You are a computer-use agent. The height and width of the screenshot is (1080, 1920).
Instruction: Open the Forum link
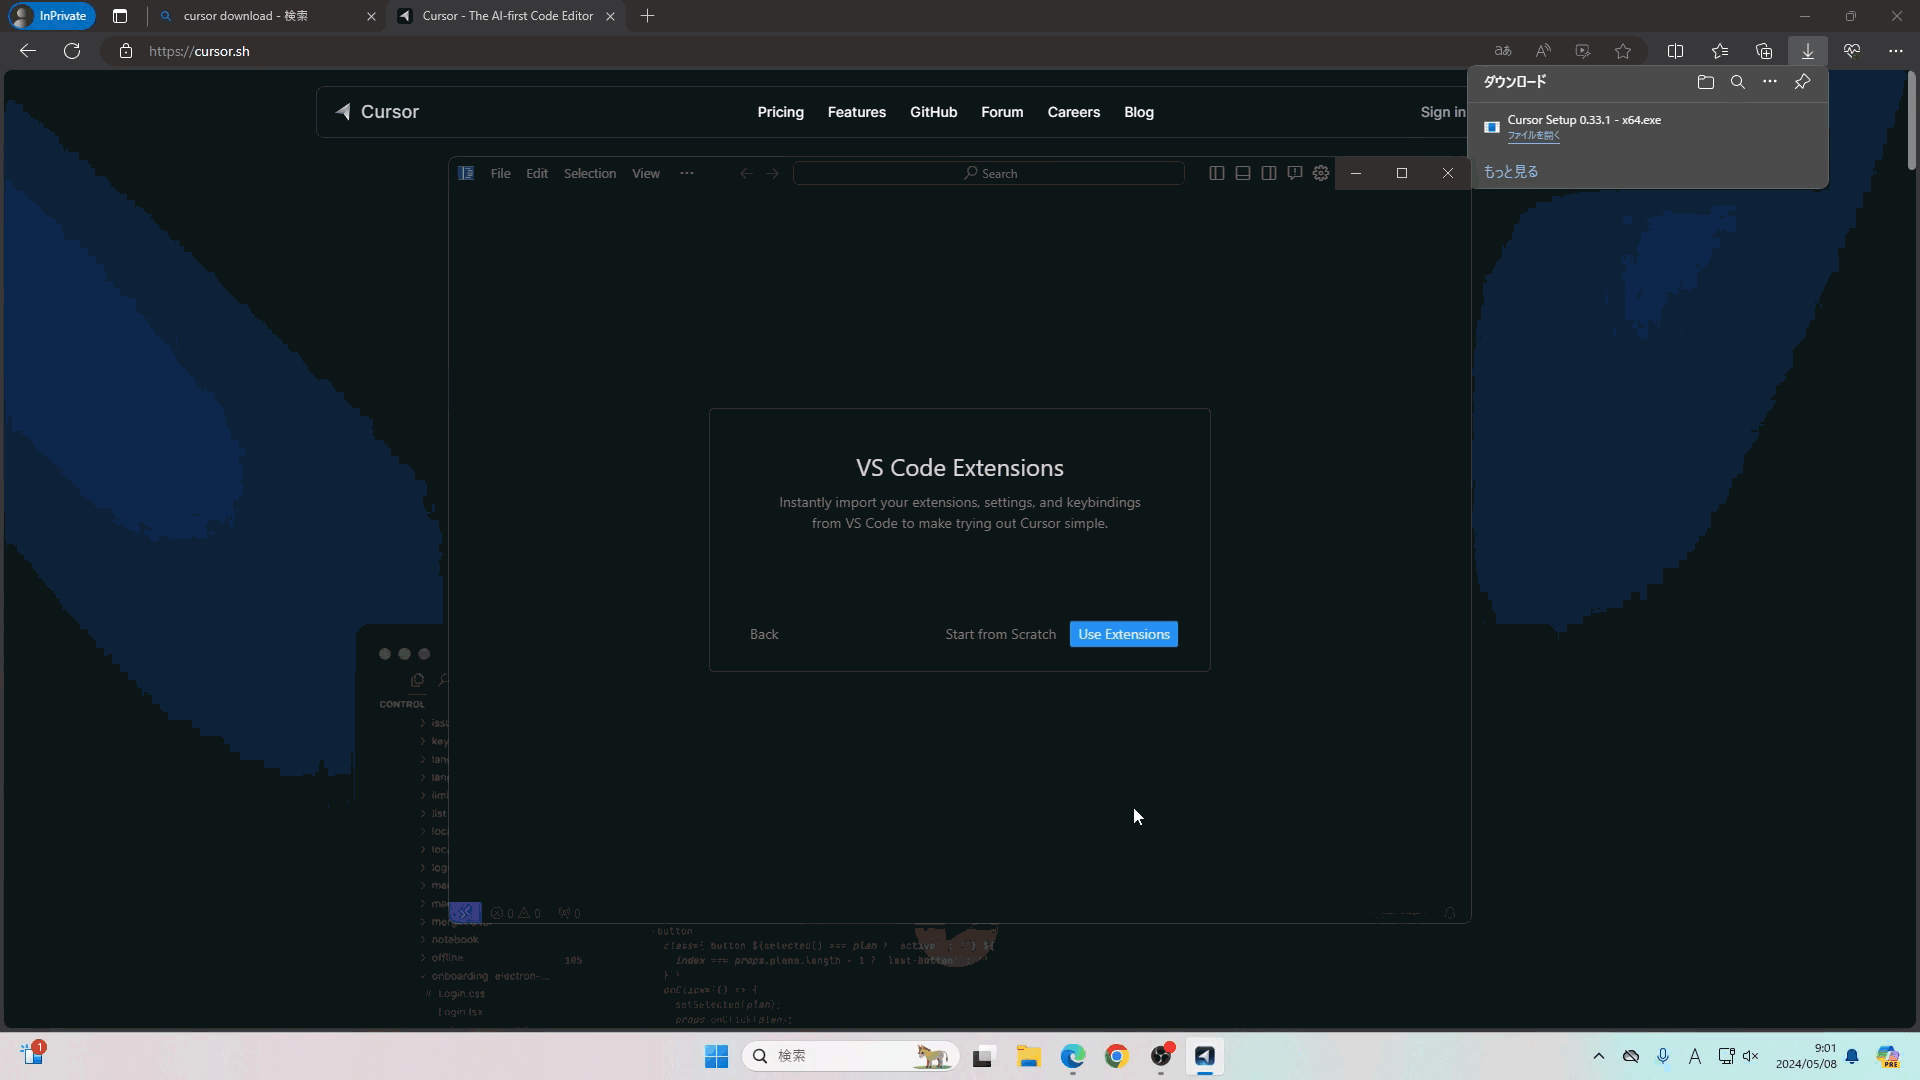[1001, 112]
